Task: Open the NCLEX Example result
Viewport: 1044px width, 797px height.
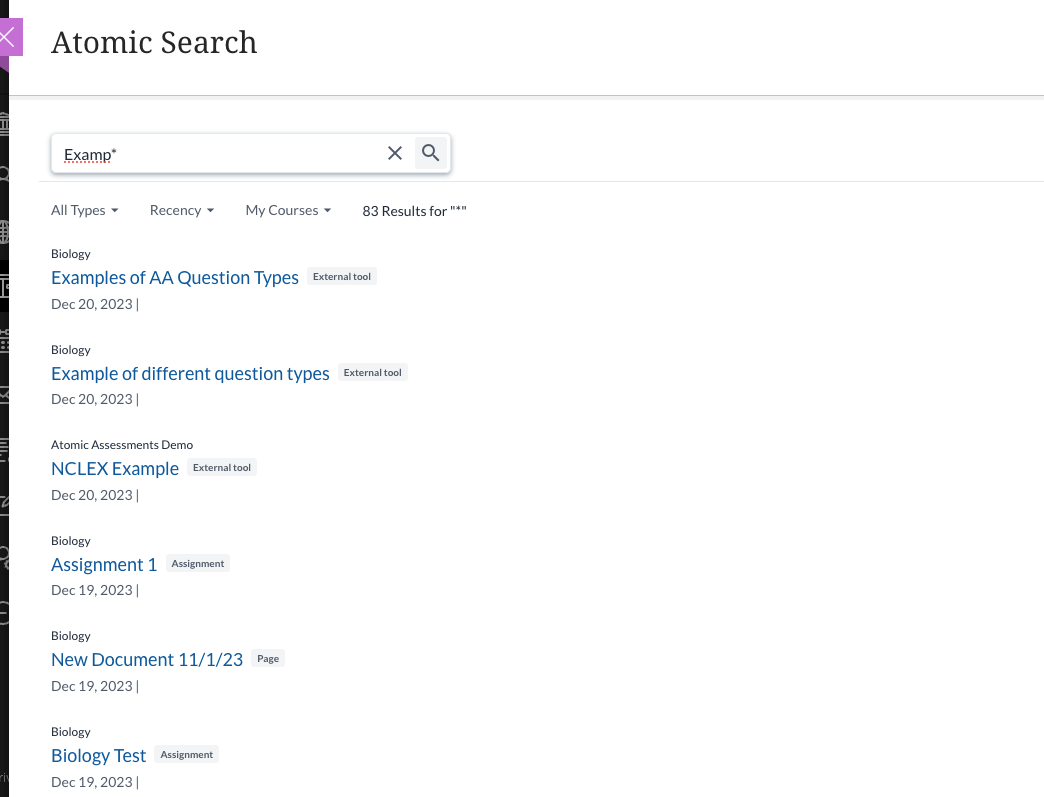Action: pos(115,469)
